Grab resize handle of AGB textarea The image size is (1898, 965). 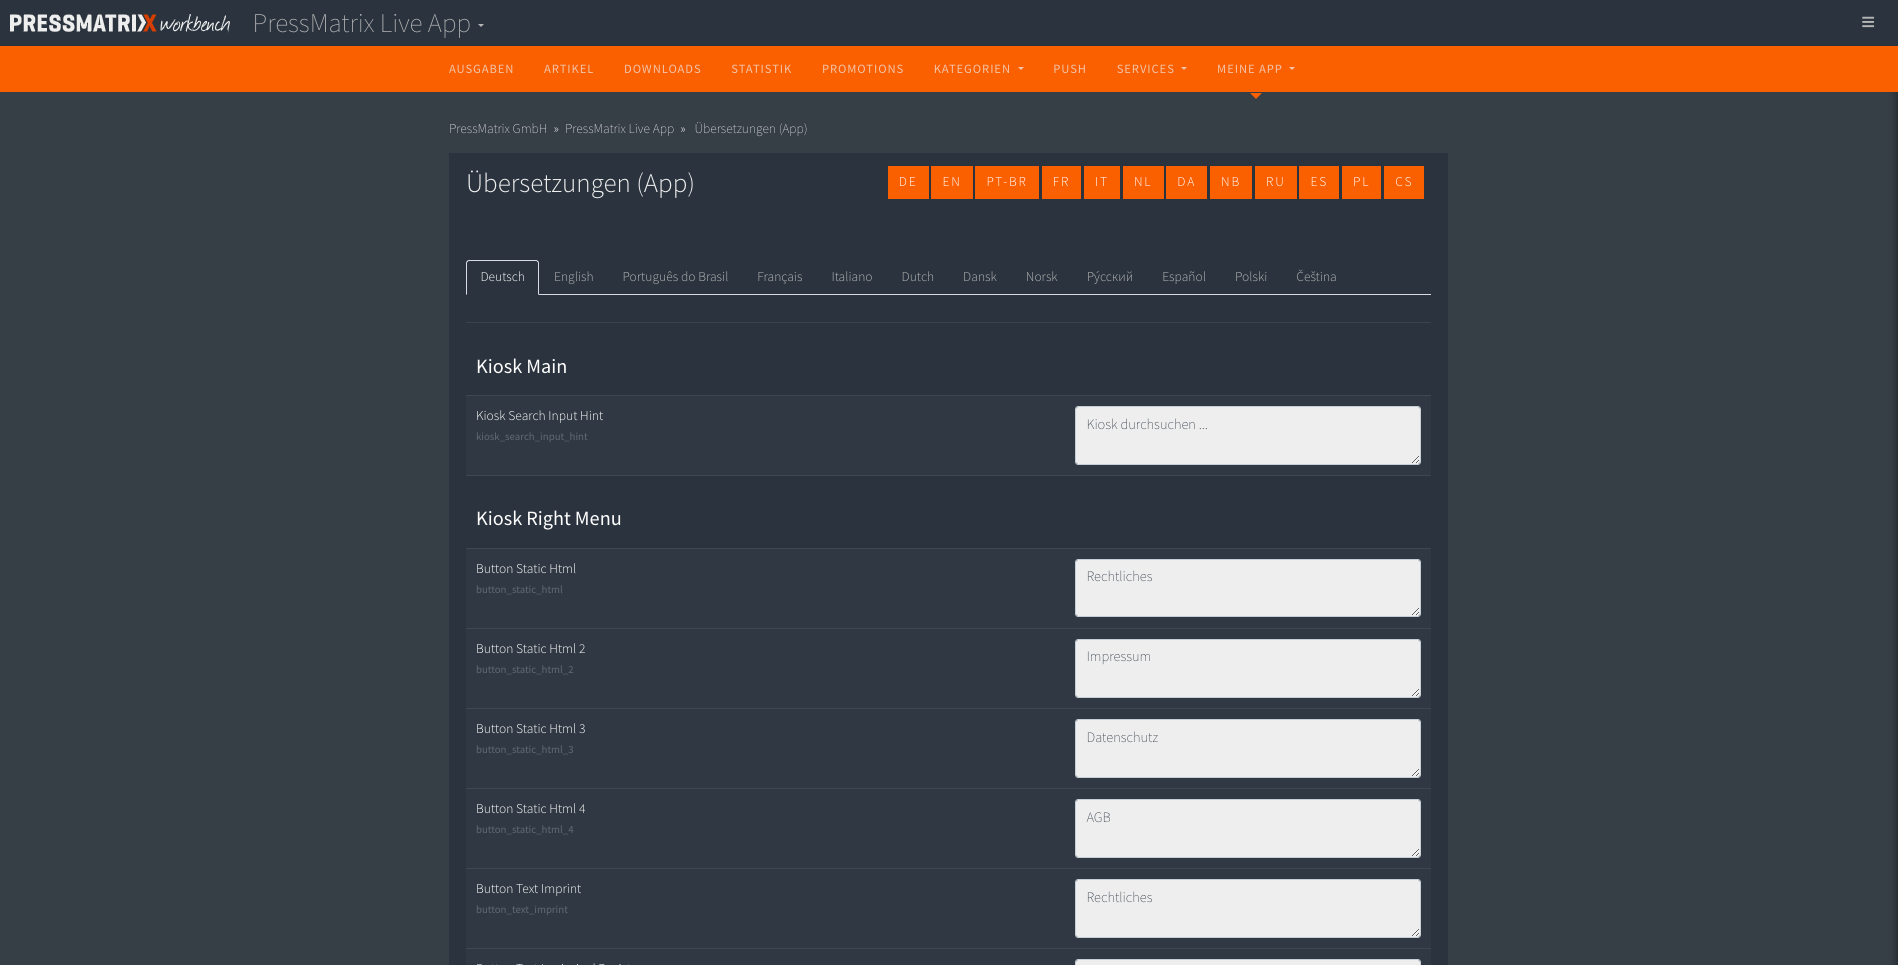point(1415,852)
